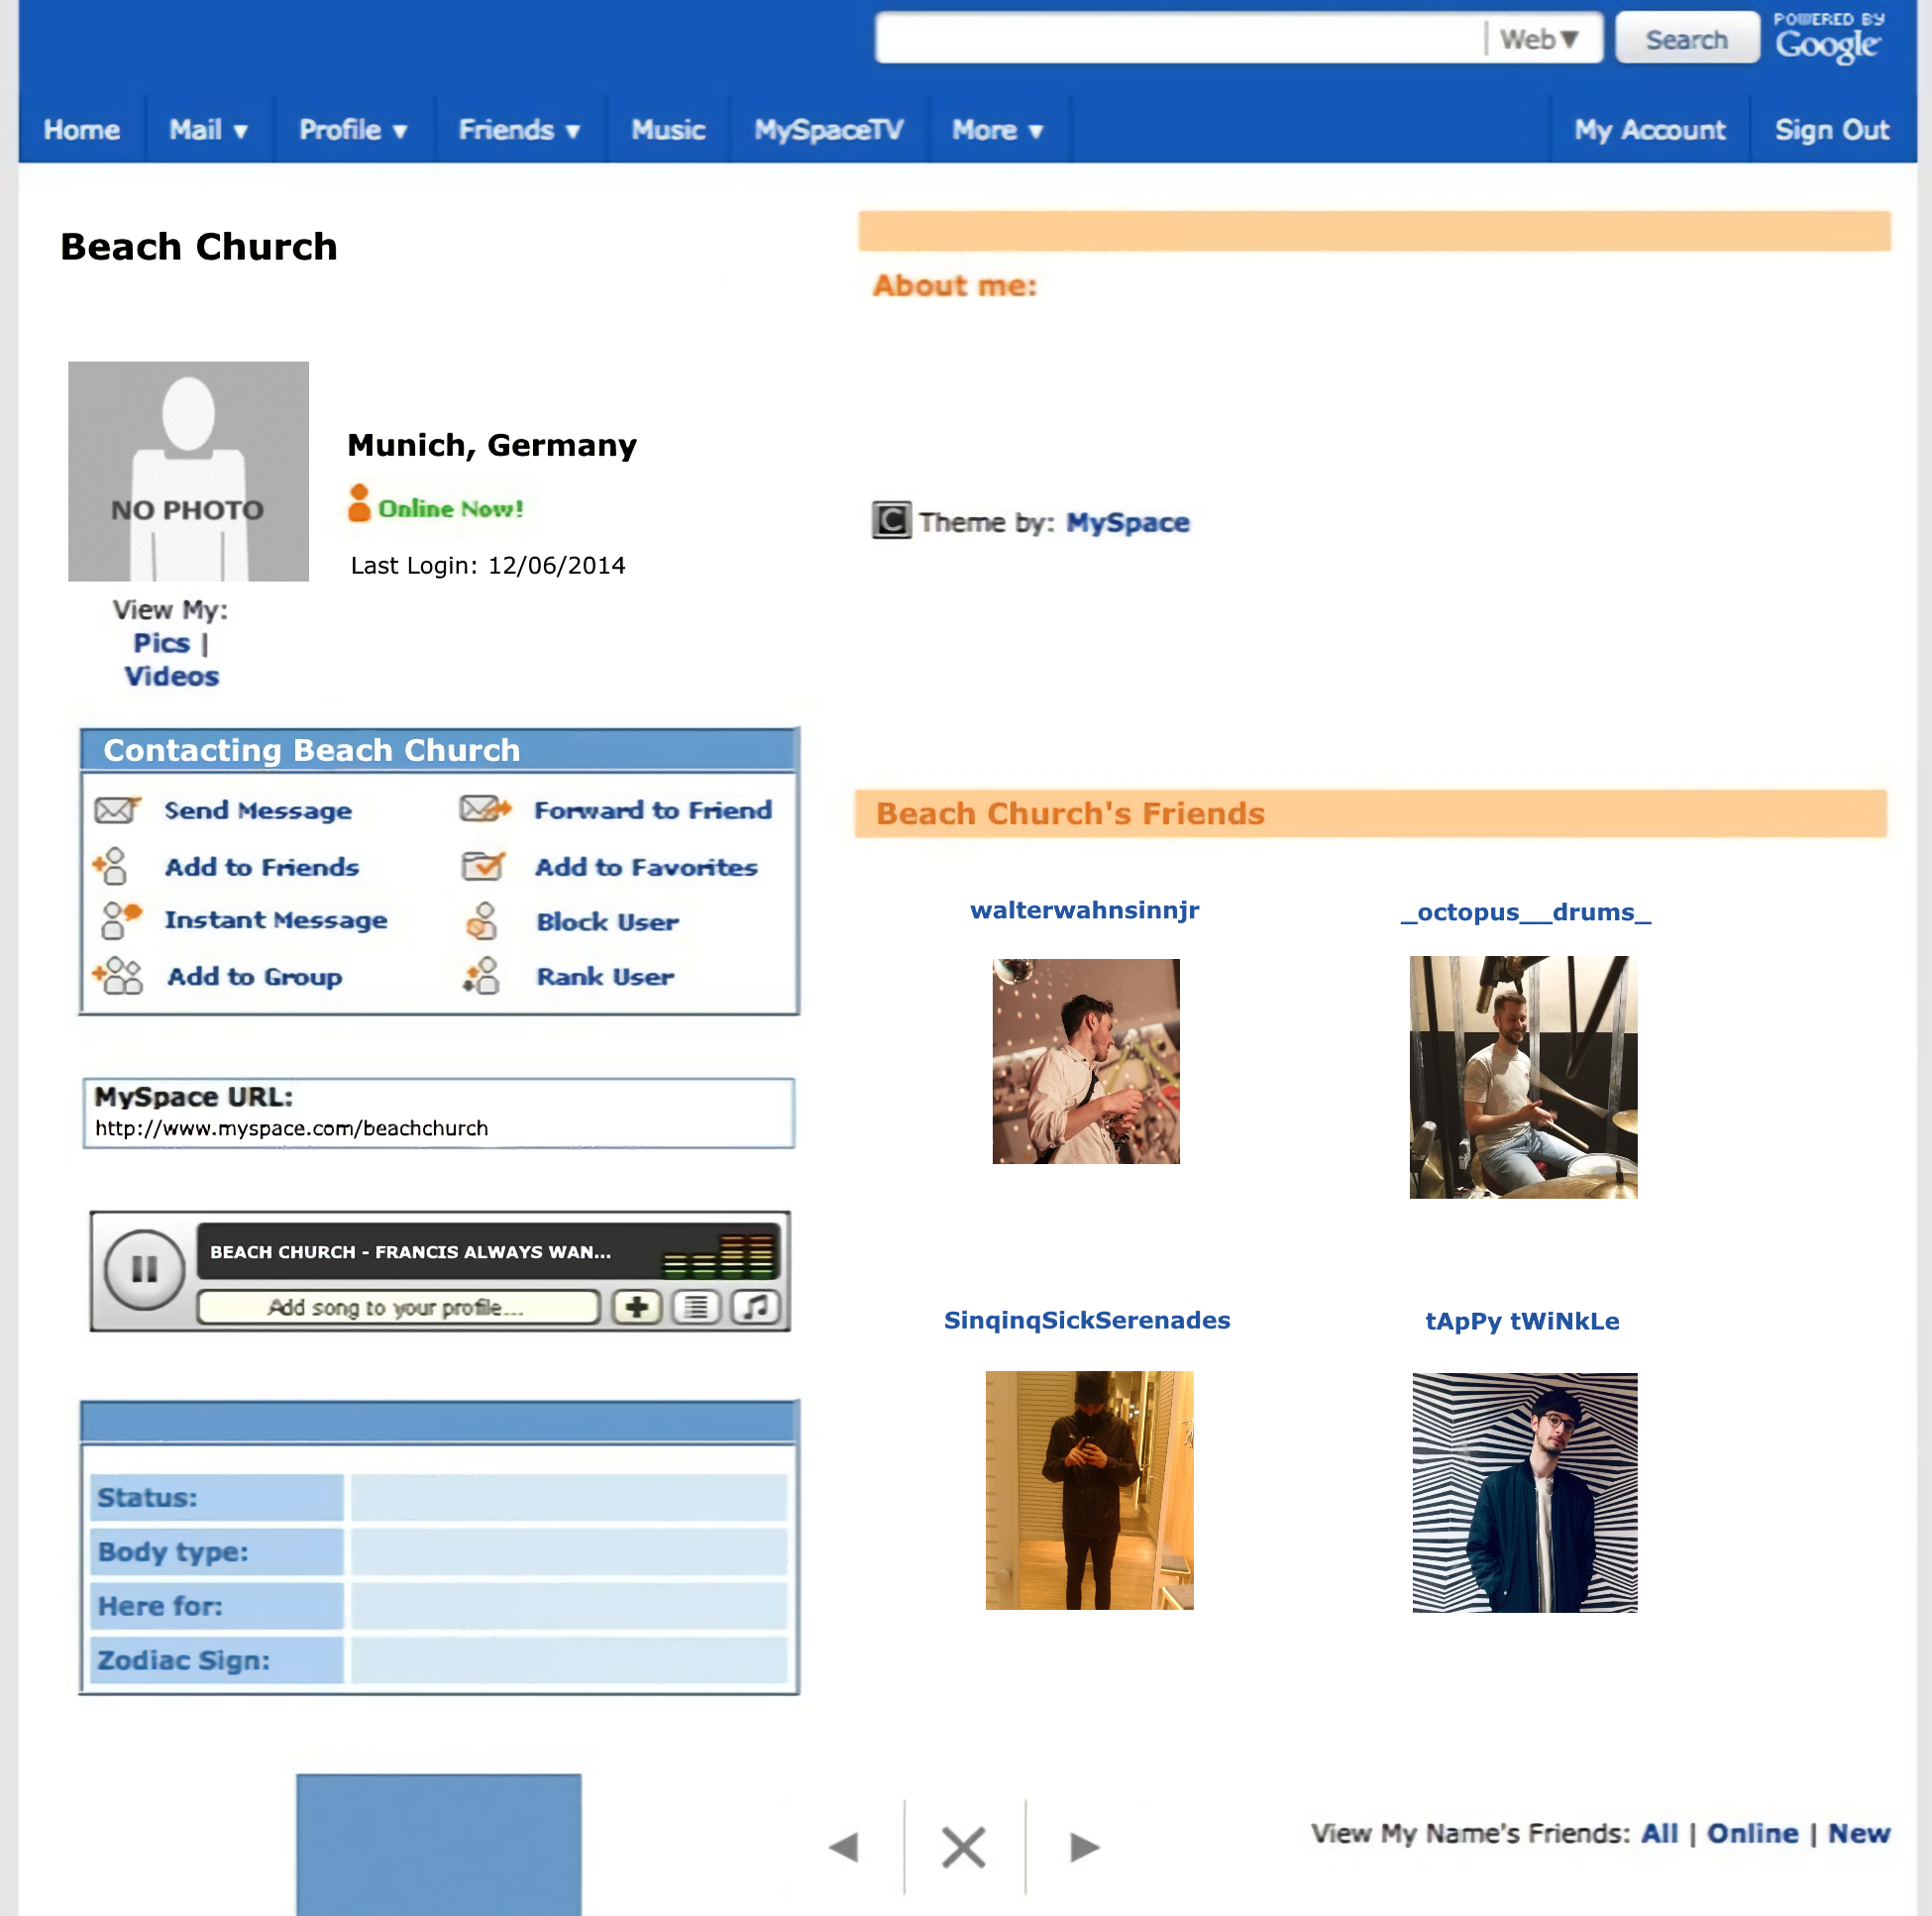Click the Search button
1932x1916 pixels.
tap(1687, 39)
